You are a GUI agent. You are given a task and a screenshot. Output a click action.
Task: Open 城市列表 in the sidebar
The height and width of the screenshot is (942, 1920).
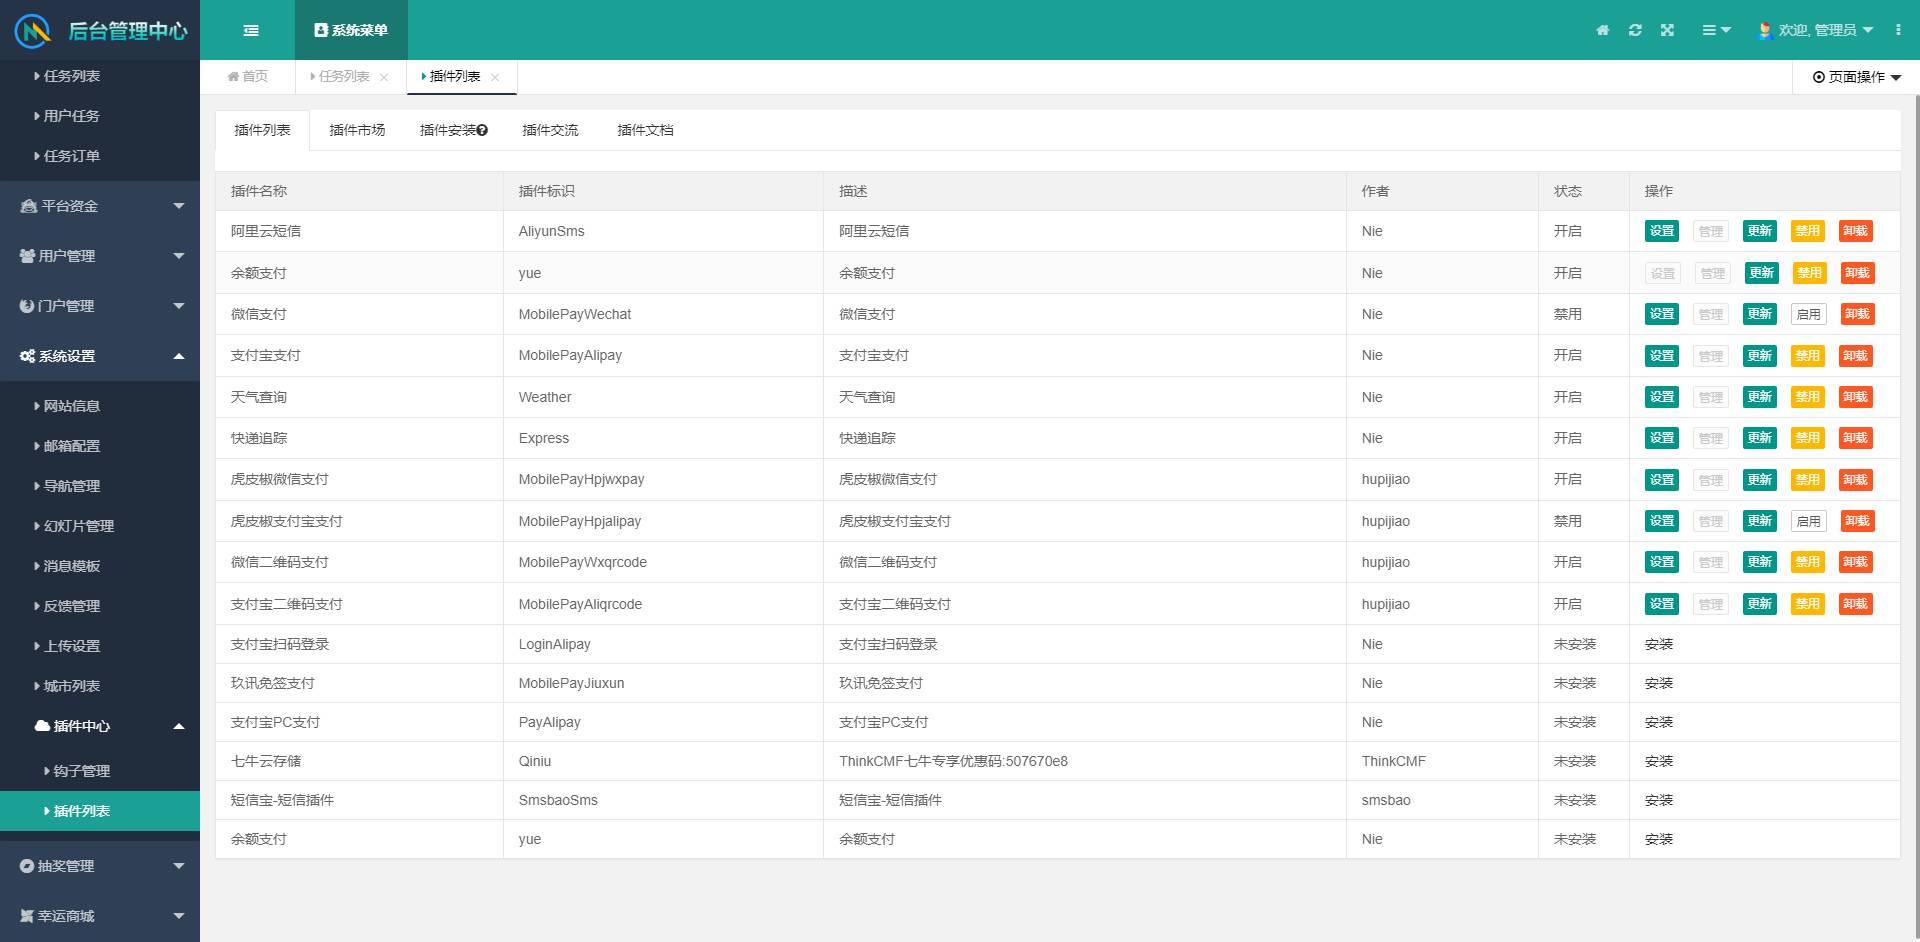click(100, 686)
